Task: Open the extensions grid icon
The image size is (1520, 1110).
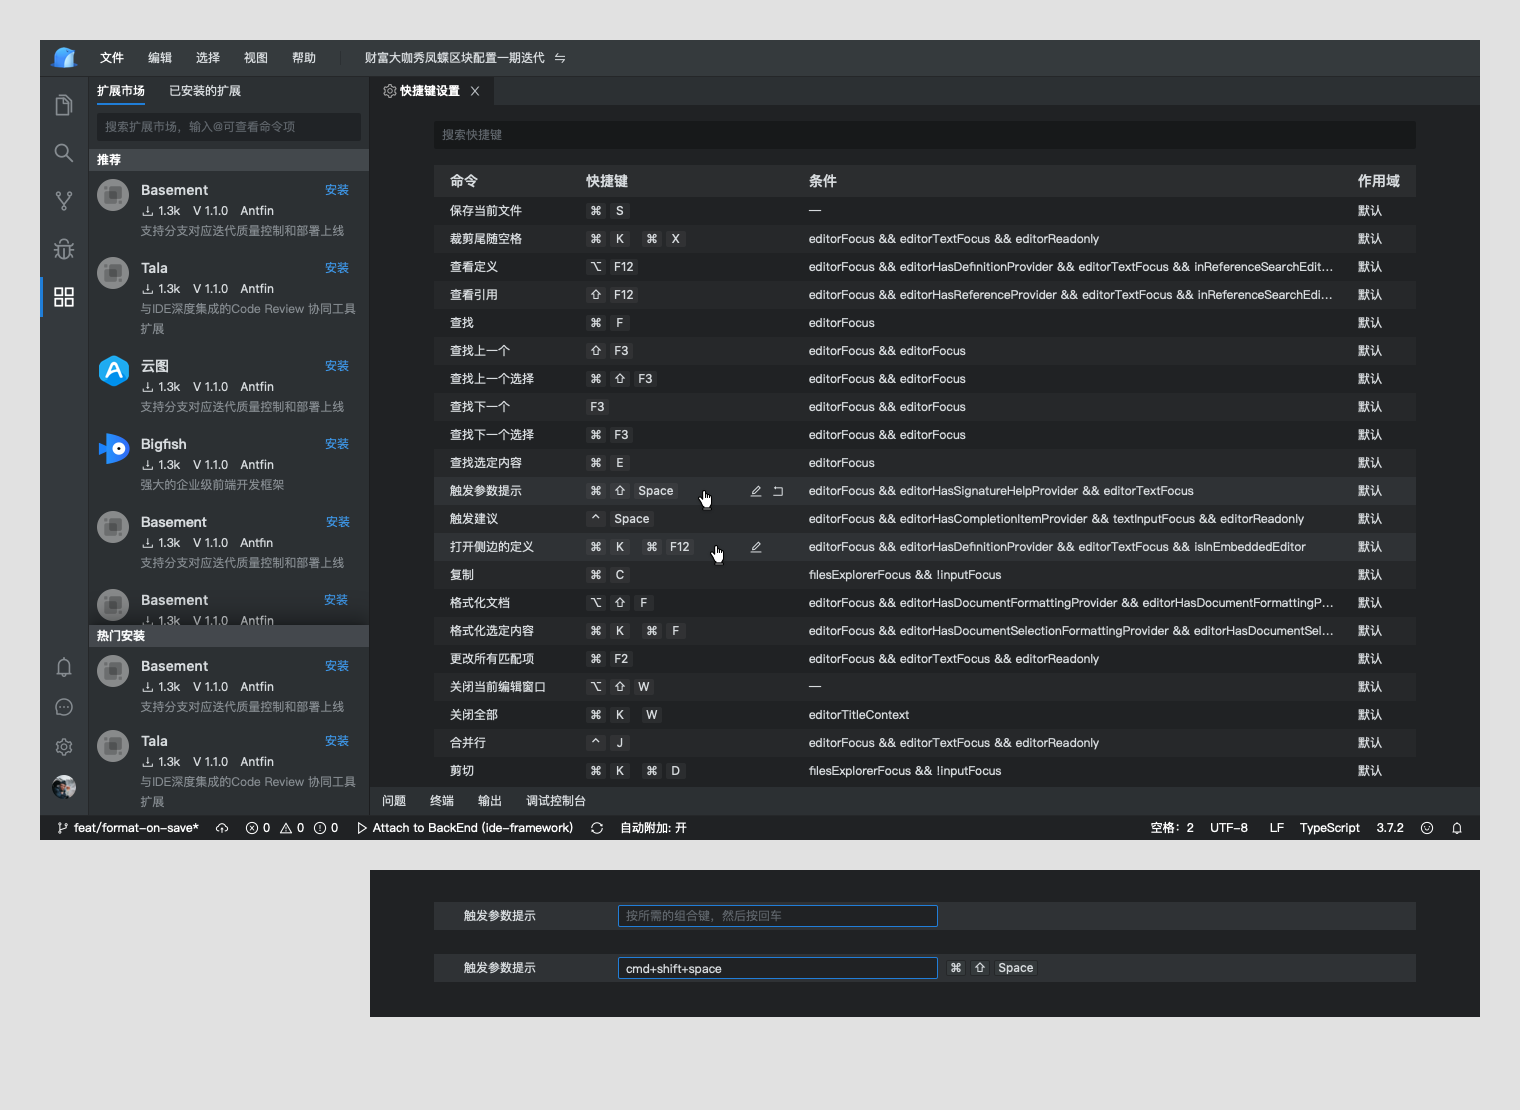Action: point(64,297)
